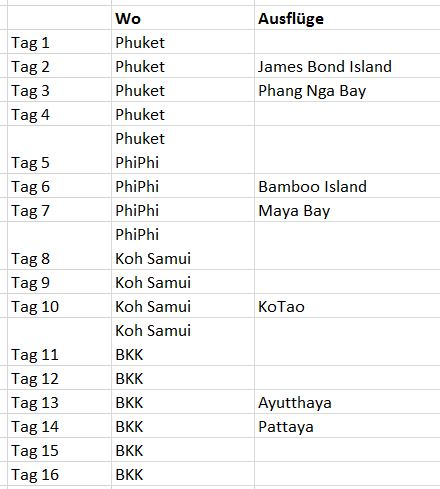Select 'BKK' cell in Tag 12 row

click(x=183, y=378)
